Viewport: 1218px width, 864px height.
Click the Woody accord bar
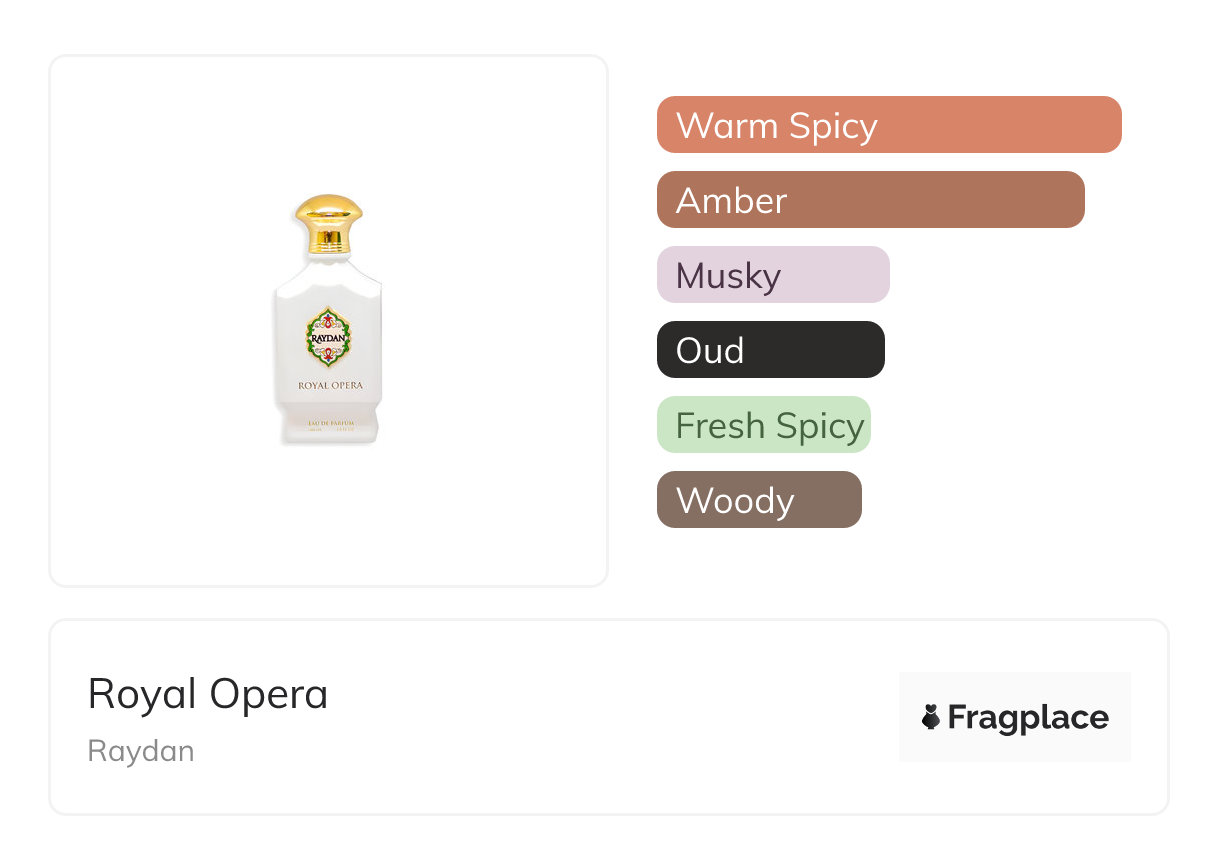tap(758, 500)
